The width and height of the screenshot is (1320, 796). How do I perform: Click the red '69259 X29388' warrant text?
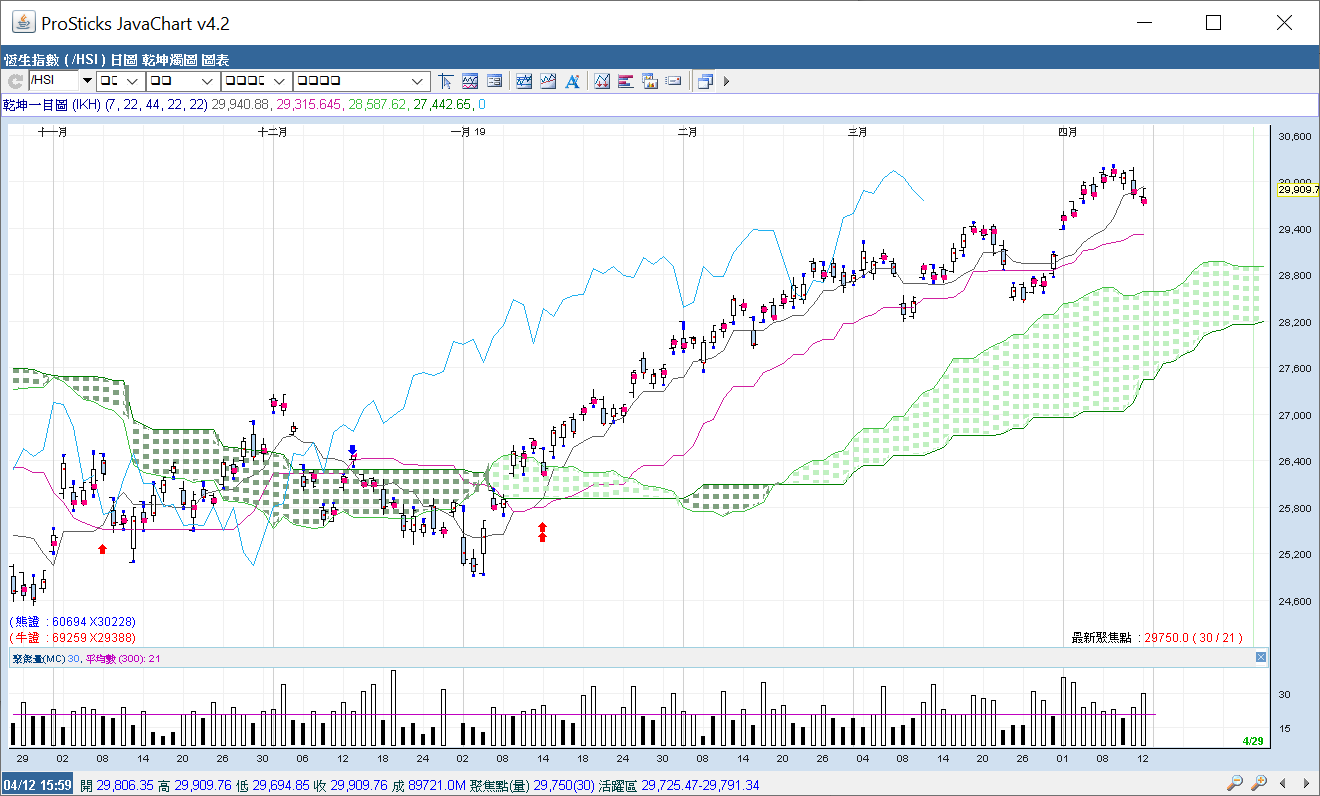[92, 637]
